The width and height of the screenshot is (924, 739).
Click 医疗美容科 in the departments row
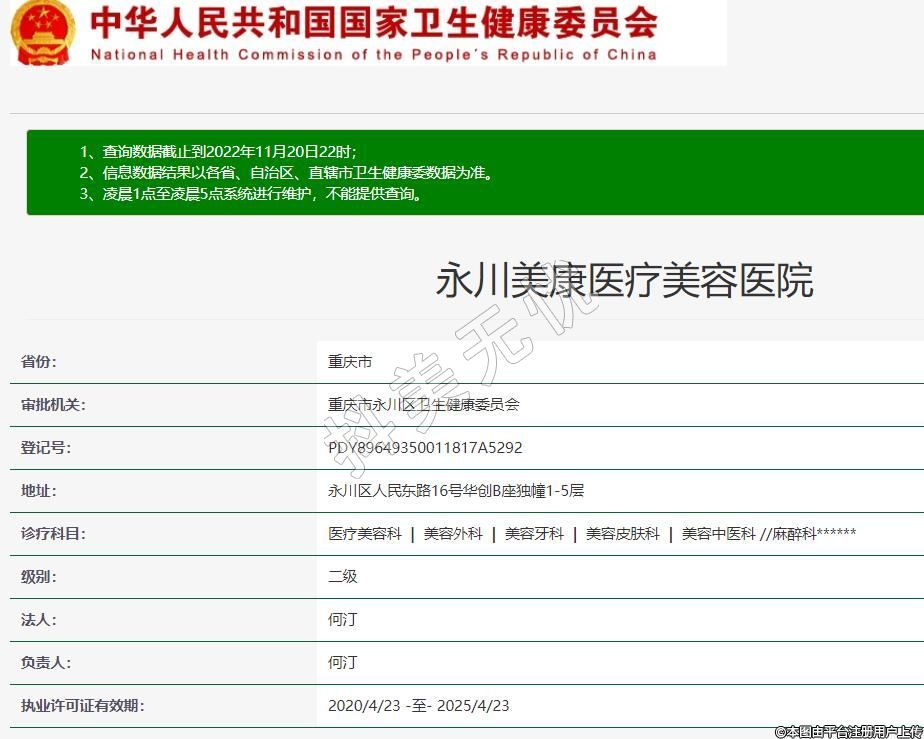[365, 534]
